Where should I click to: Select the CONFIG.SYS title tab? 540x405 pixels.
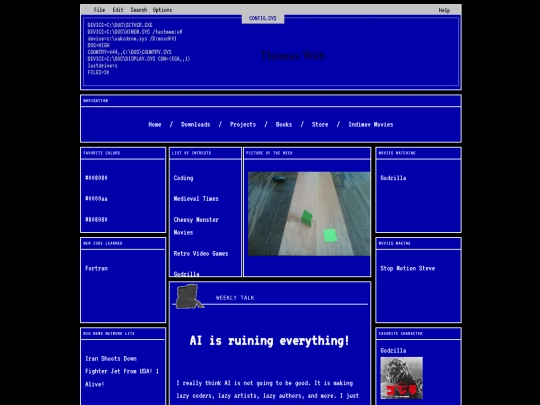point(263,18)
